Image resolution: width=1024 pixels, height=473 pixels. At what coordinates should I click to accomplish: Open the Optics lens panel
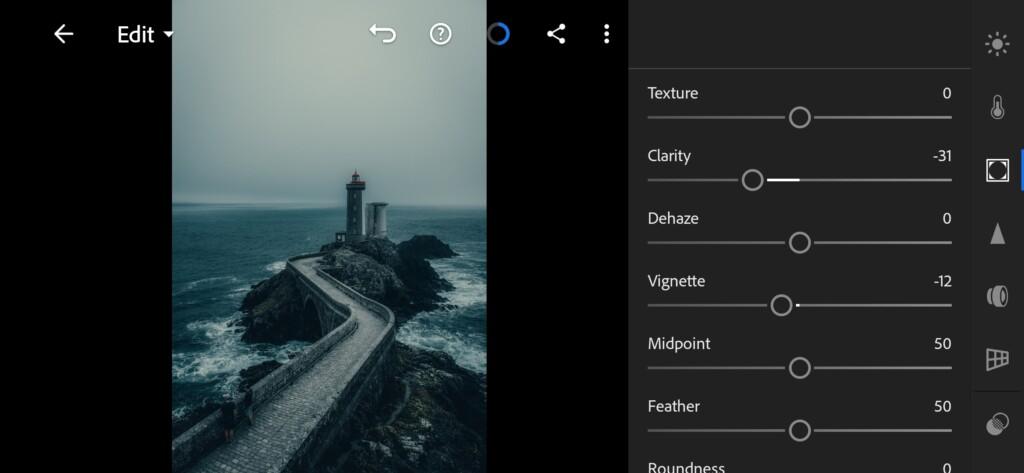pos(997,296)
